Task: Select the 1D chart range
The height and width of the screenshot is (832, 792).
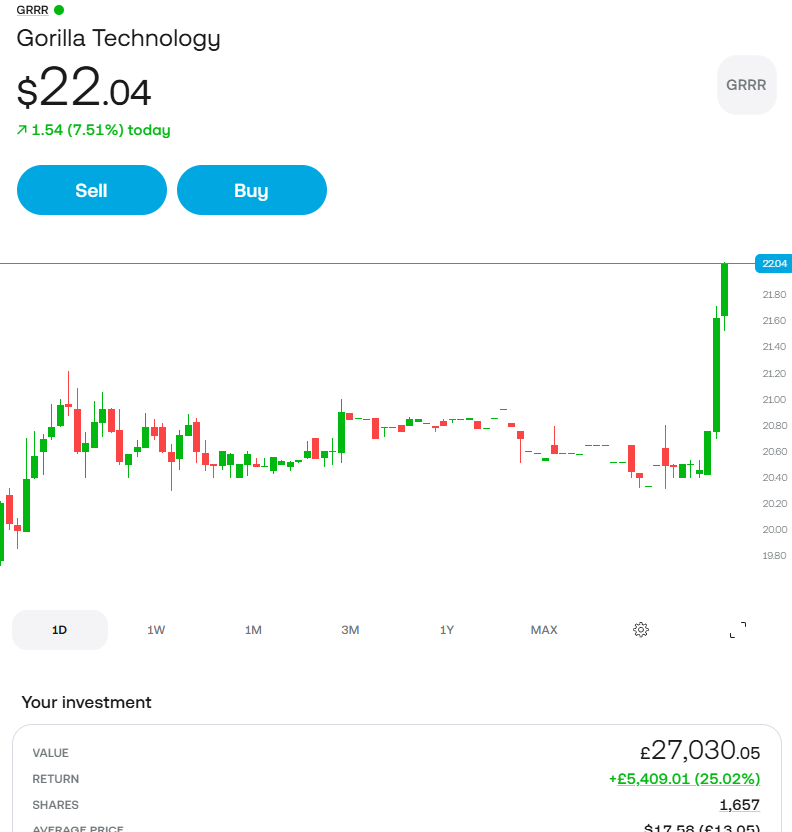Action: tap(59, 630)
